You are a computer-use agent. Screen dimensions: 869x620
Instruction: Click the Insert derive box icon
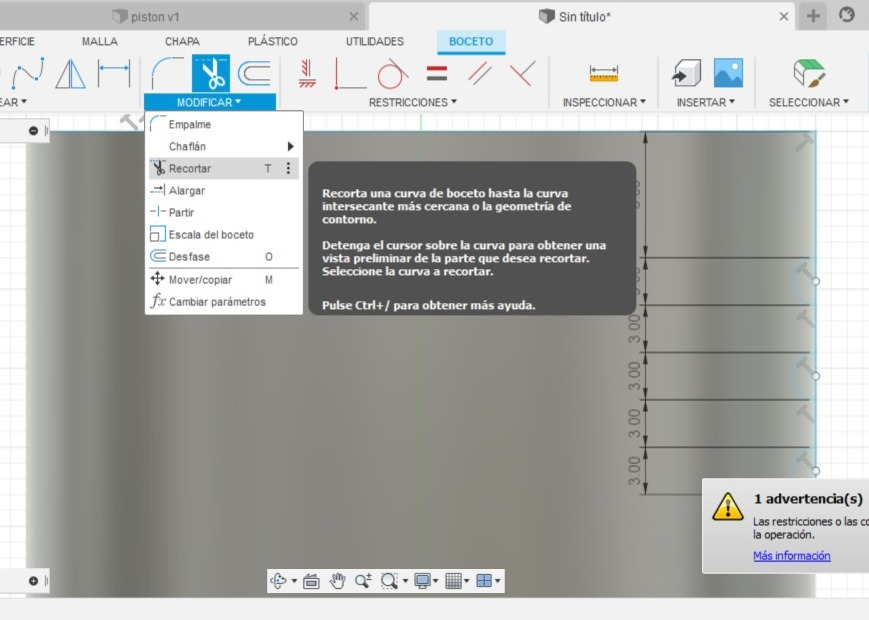point(686,73)
